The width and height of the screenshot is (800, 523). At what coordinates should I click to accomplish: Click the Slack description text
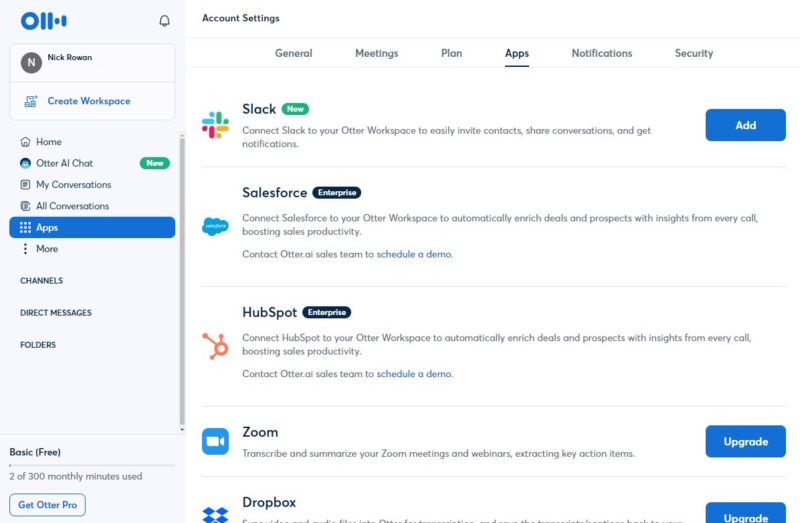point(446,137)
